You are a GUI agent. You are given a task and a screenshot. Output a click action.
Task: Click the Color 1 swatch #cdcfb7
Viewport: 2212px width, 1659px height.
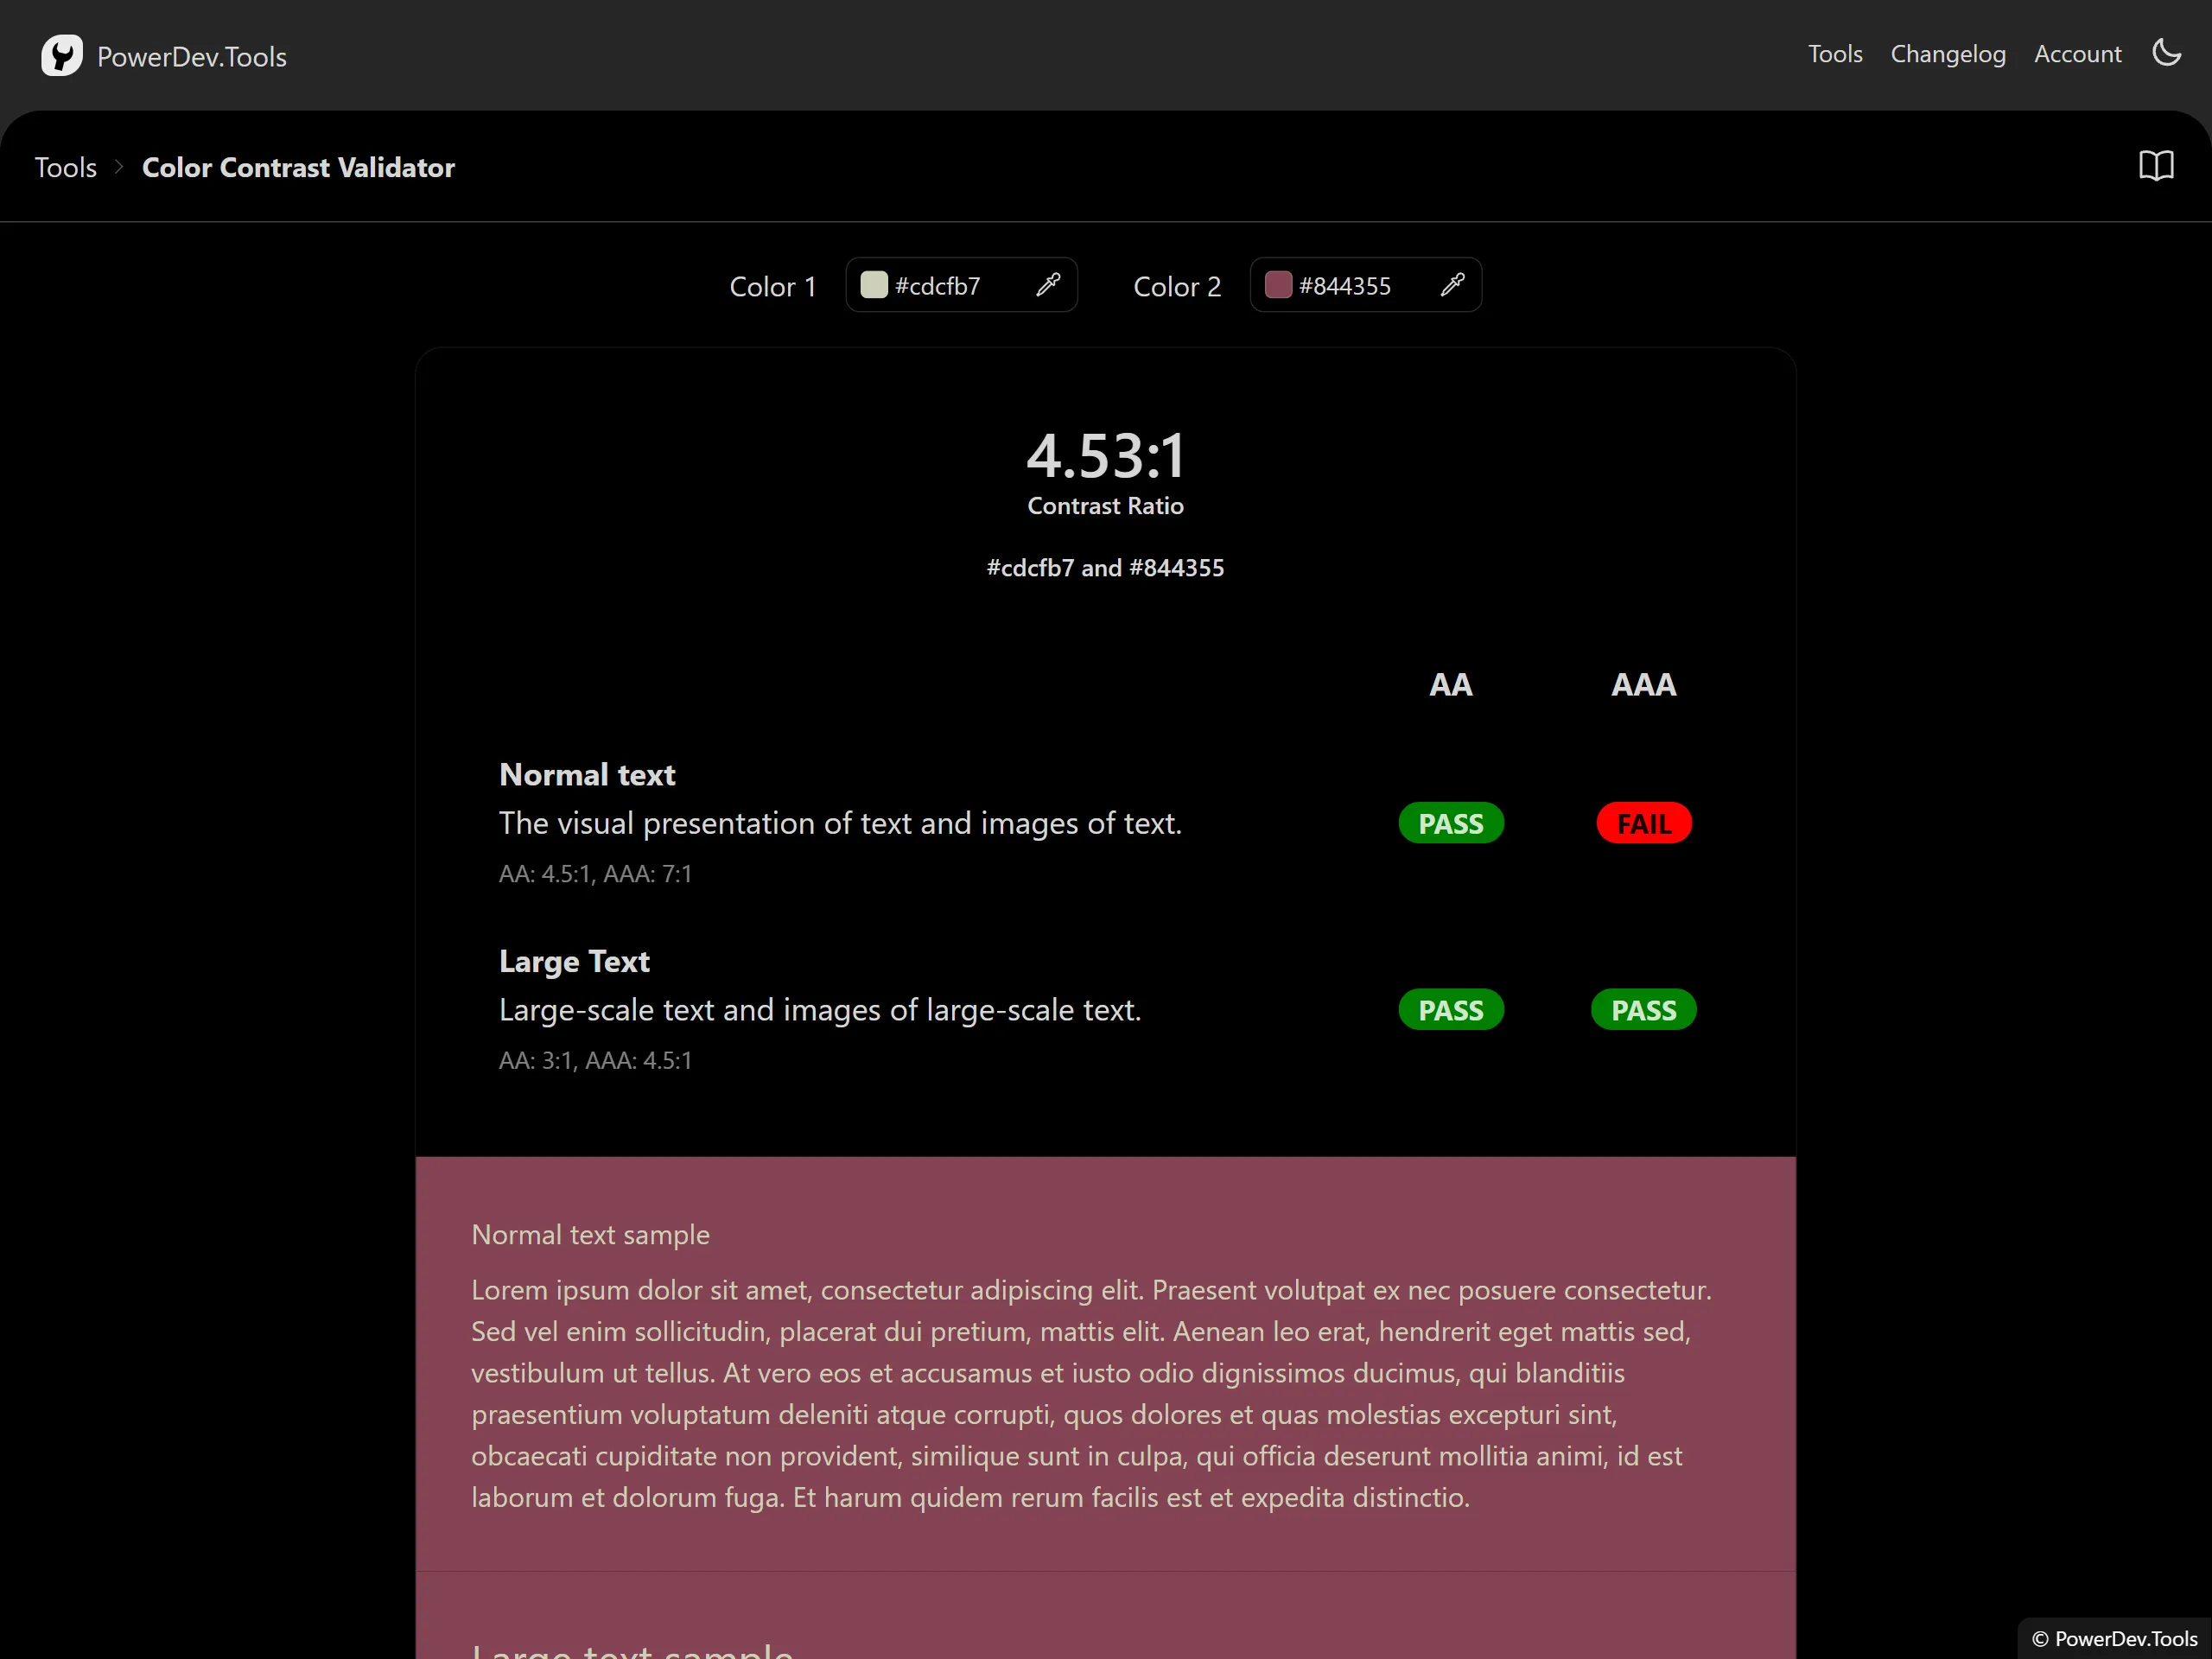(874, 286)
